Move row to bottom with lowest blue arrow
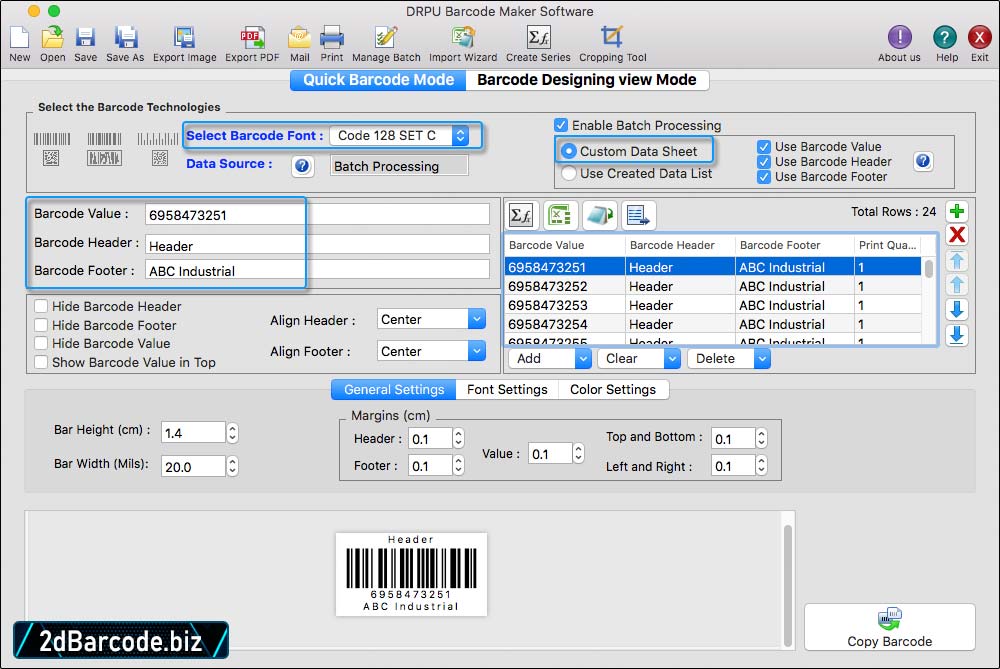This screenshot has width=1000, height=669. click(x=957, y=335)
